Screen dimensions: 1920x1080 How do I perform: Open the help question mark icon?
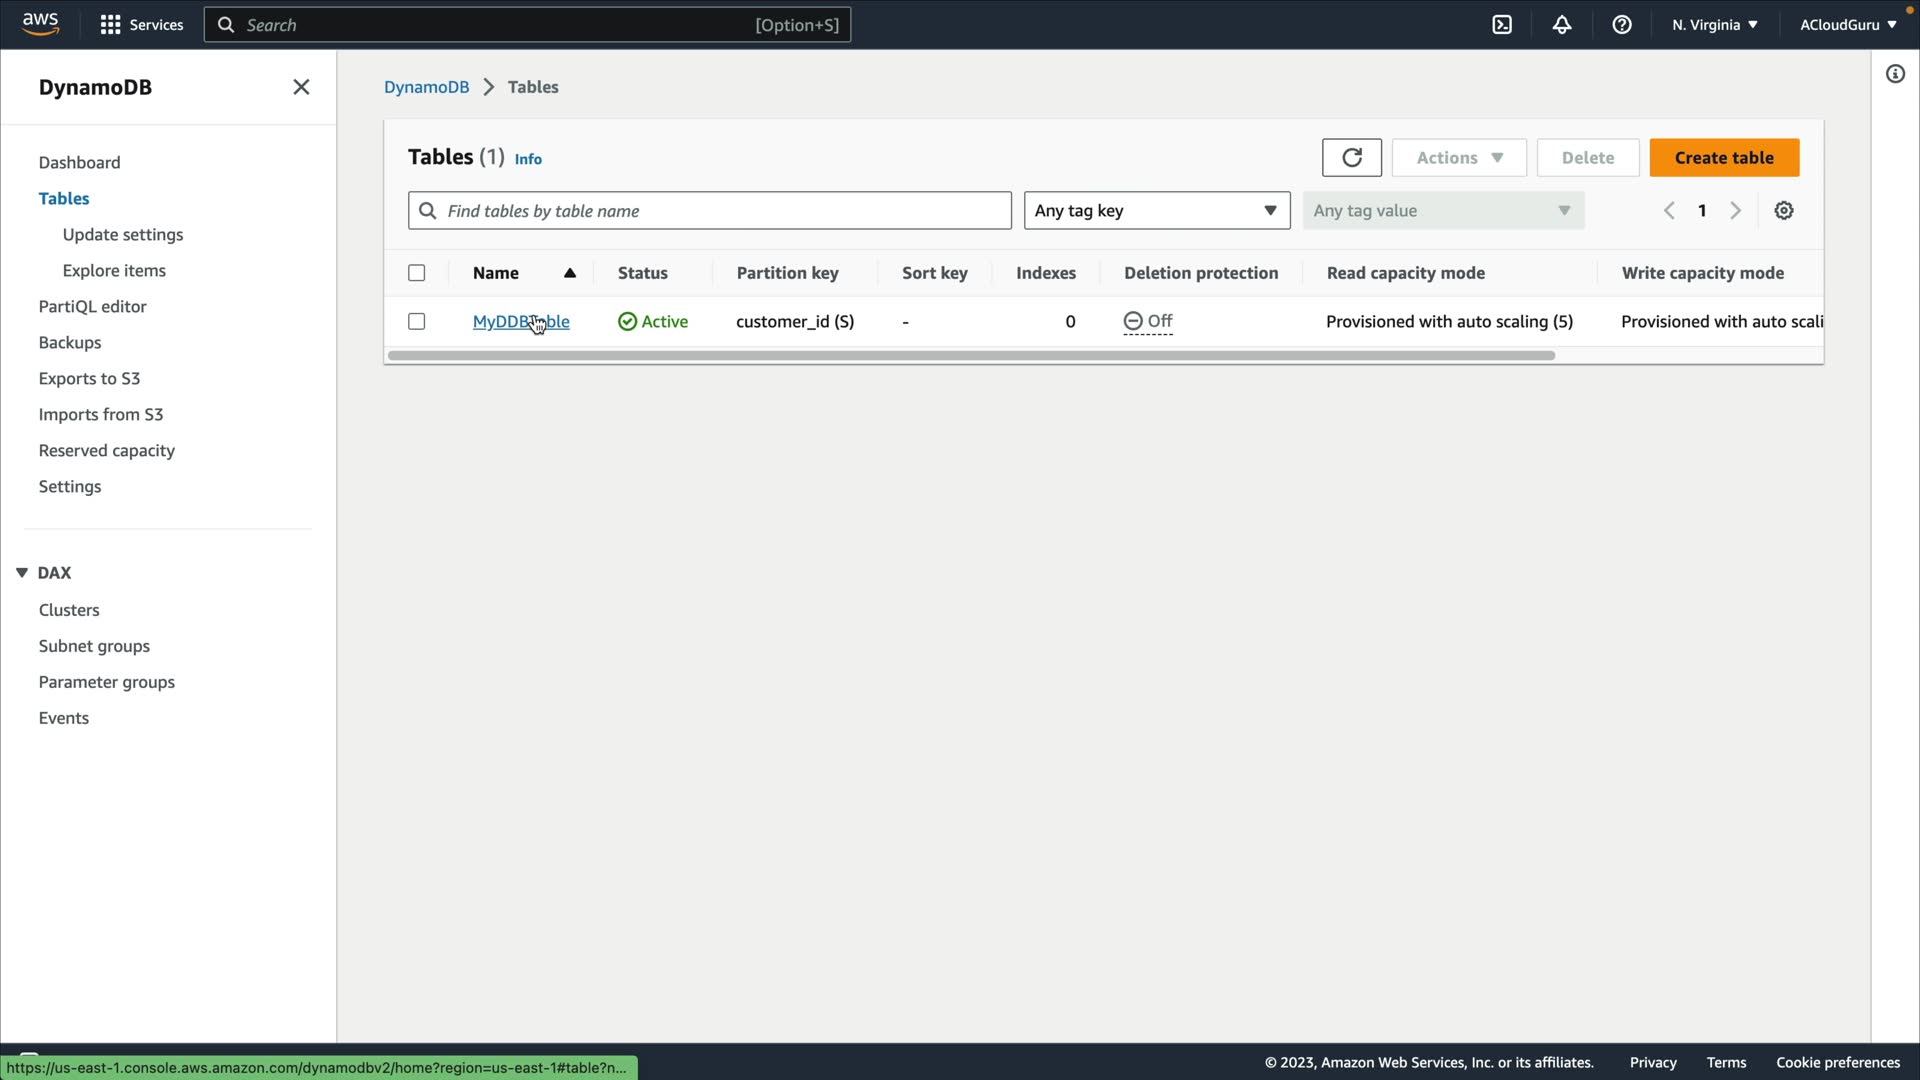[1622, 25]
